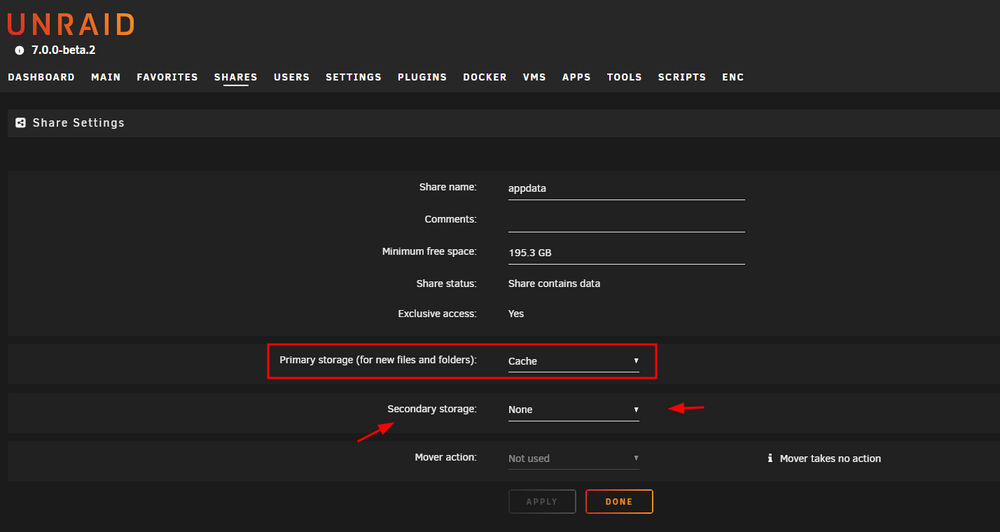Click the 'Minimum free space:' label
The height and width of the screenshot is (532, 1000).
click(429, 251)
